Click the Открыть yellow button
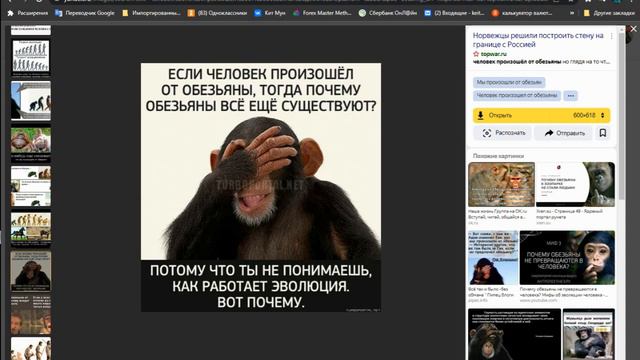Screen dimensions: 640x360 pyautogui.click(x=542, y=116)
